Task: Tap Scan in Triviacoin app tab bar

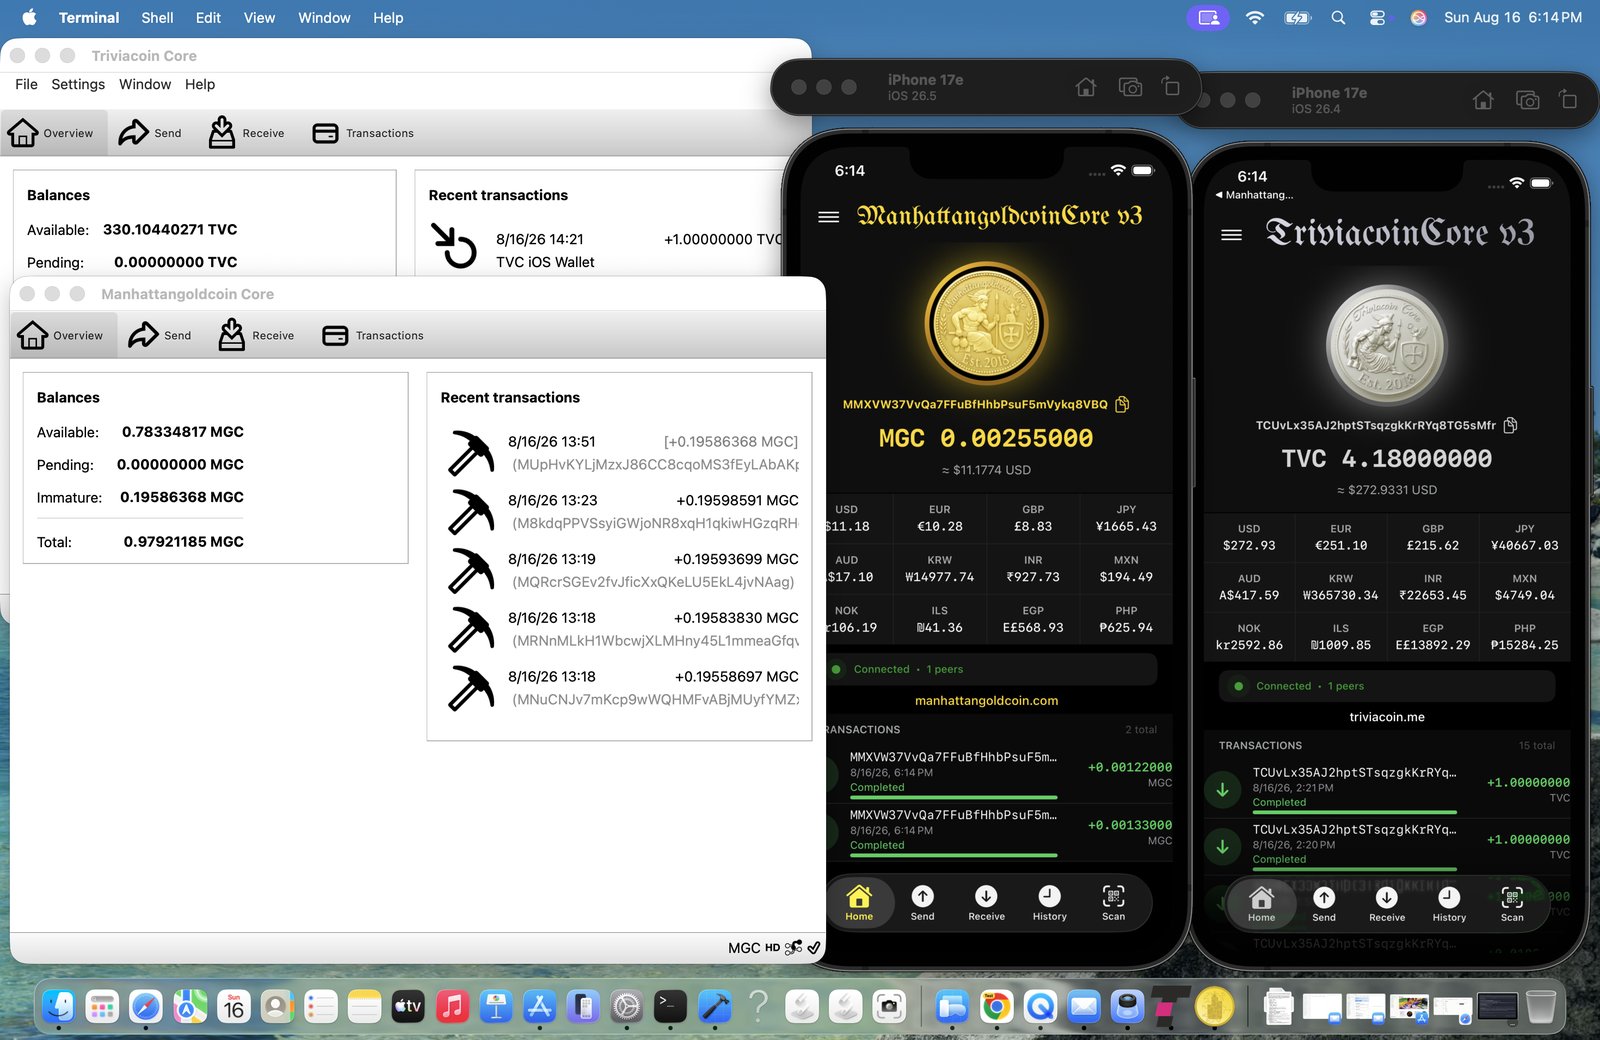Action: 1512,904
